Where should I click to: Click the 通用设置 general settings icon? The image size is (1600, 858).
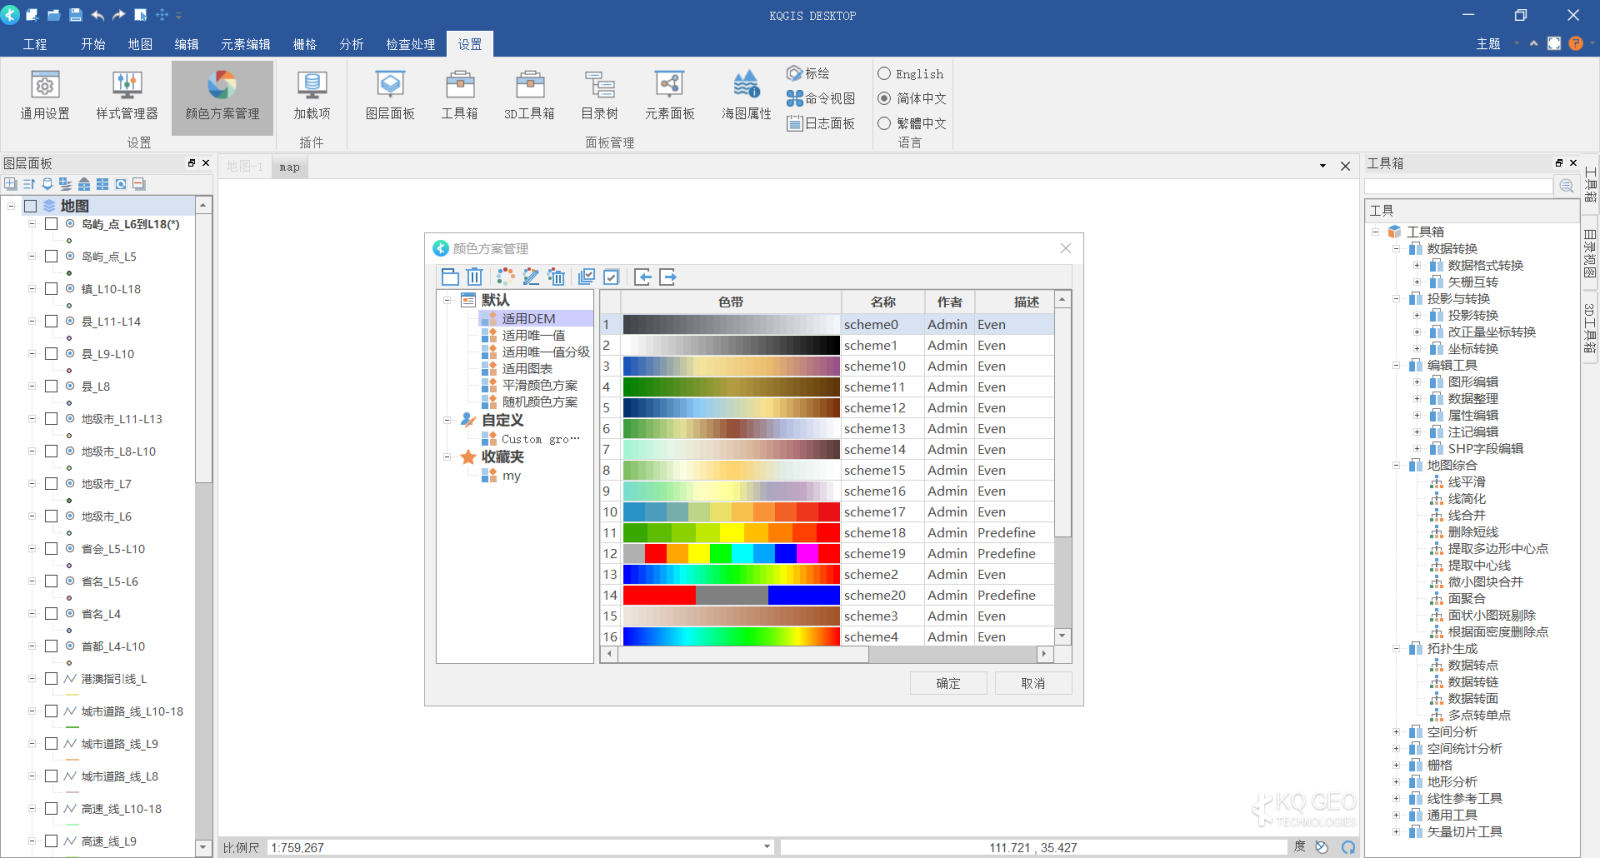tap(45, 96)
